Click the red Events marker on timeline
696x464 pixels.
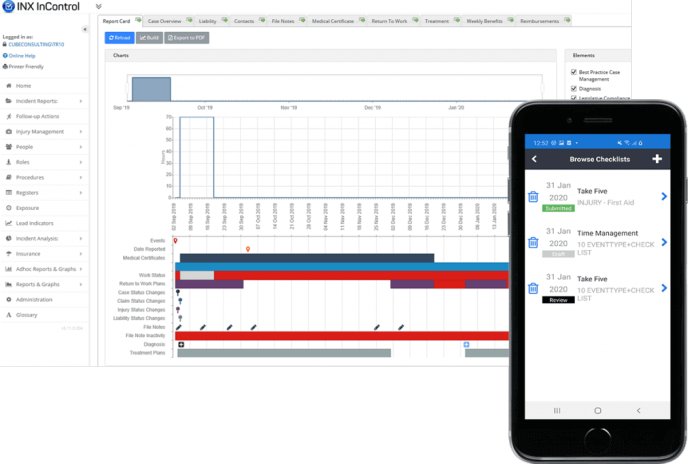click(x=175, y=241)
